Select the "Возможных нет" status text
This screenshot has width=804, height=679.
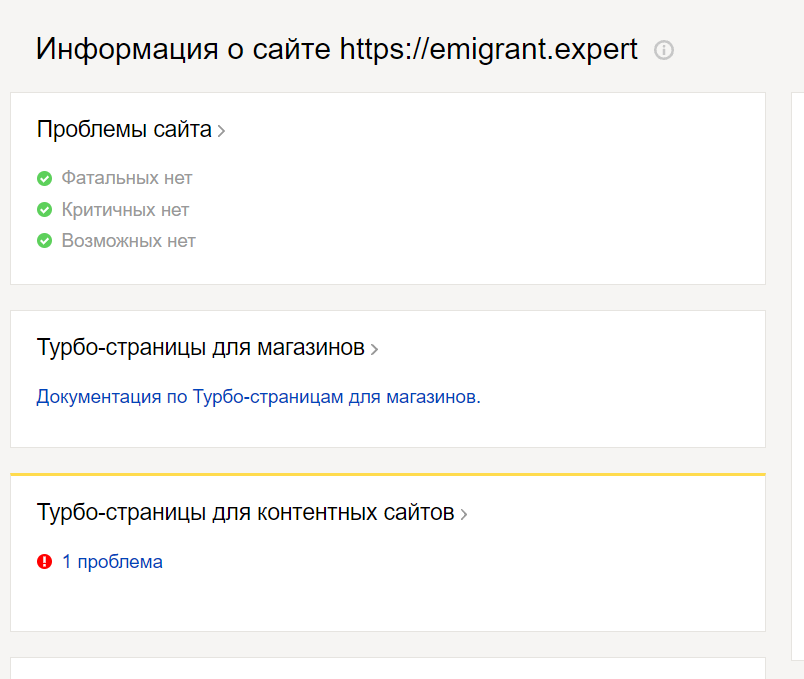(129, 241)
